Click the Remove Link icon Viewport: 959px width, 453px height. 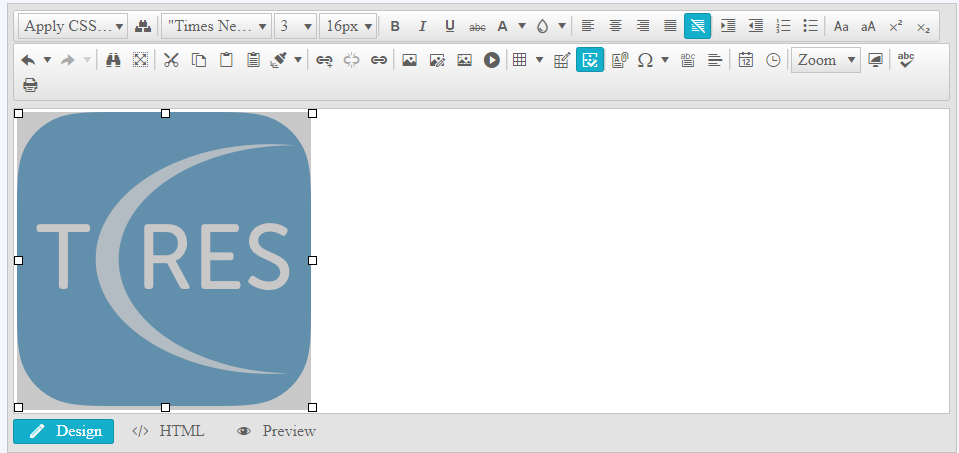click(352, 60)
